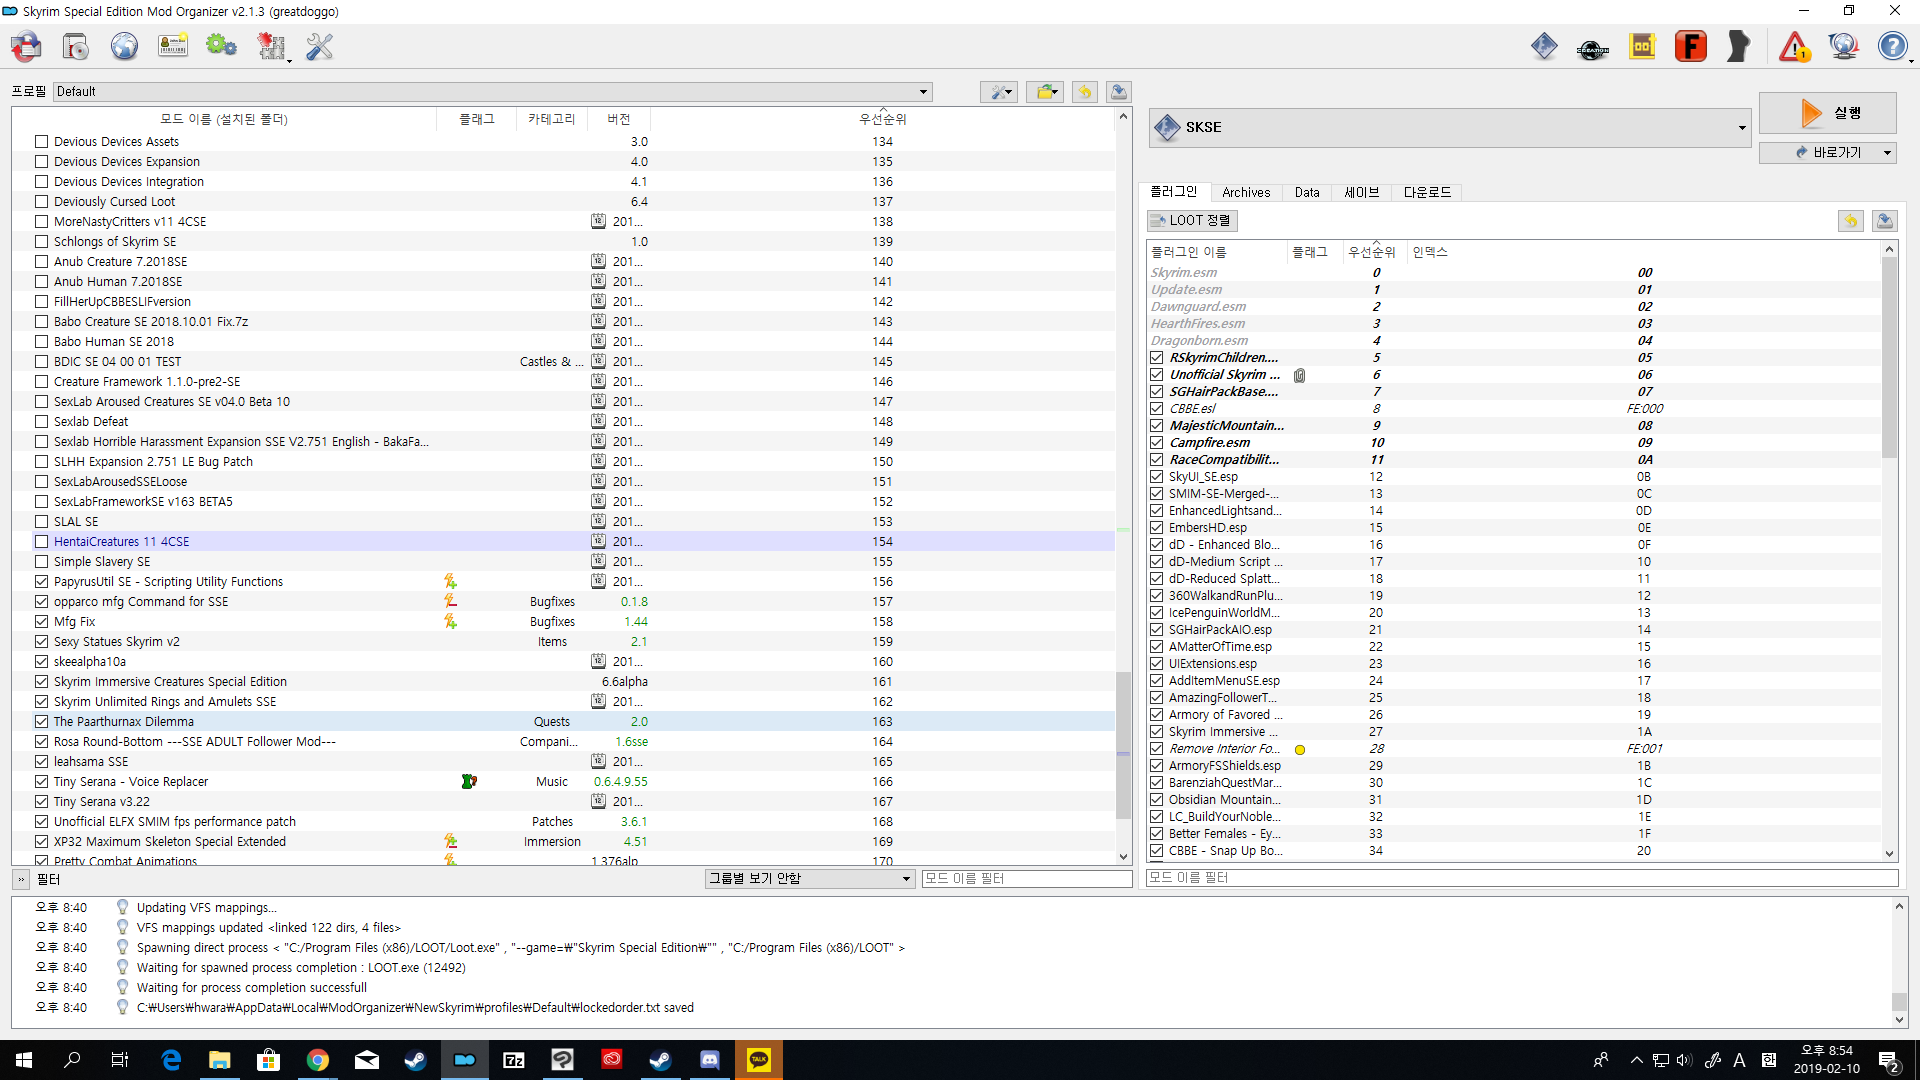Click the mod list vertical scrollbar thumb
This screenshot has height=1080, width=1920.
(1123, 745)
